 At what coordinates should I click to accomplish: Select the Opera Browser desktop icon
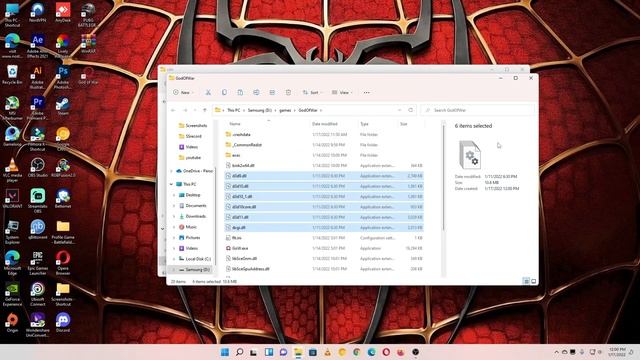(x=63, y=263)
